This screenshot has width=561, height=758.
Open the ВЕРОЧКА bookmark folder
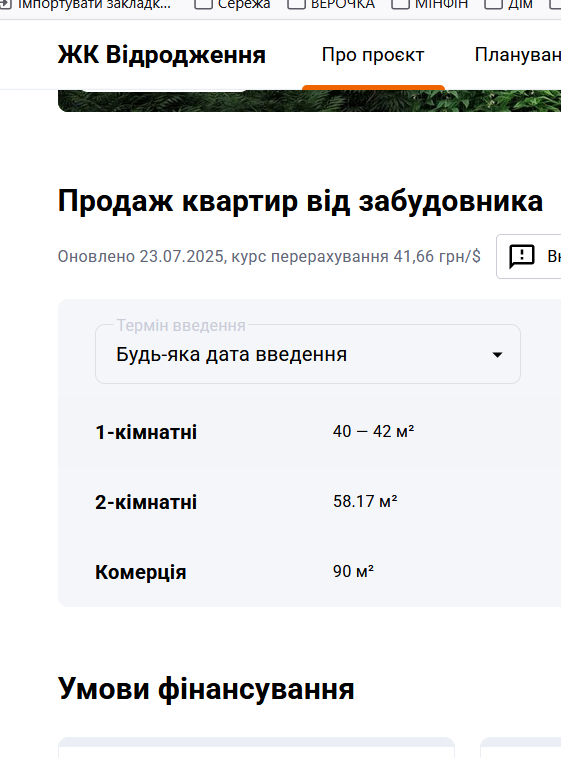pyautogui.click(x=331, y=4)
